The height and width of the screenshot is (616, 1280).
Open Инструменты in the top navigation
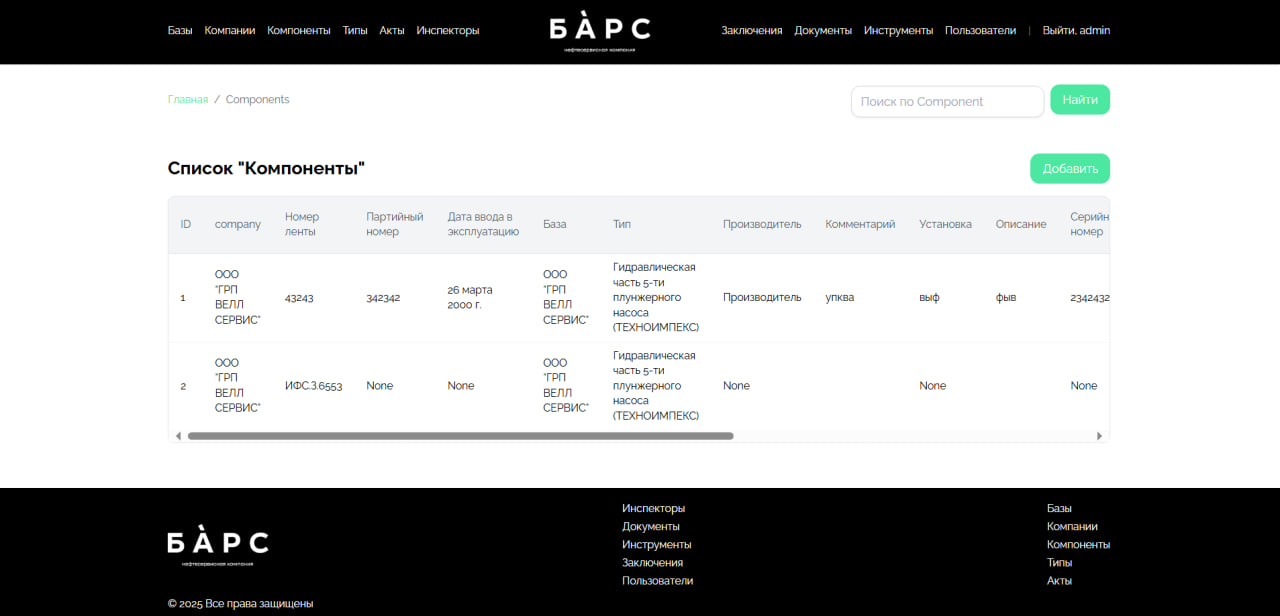point(898,31)
